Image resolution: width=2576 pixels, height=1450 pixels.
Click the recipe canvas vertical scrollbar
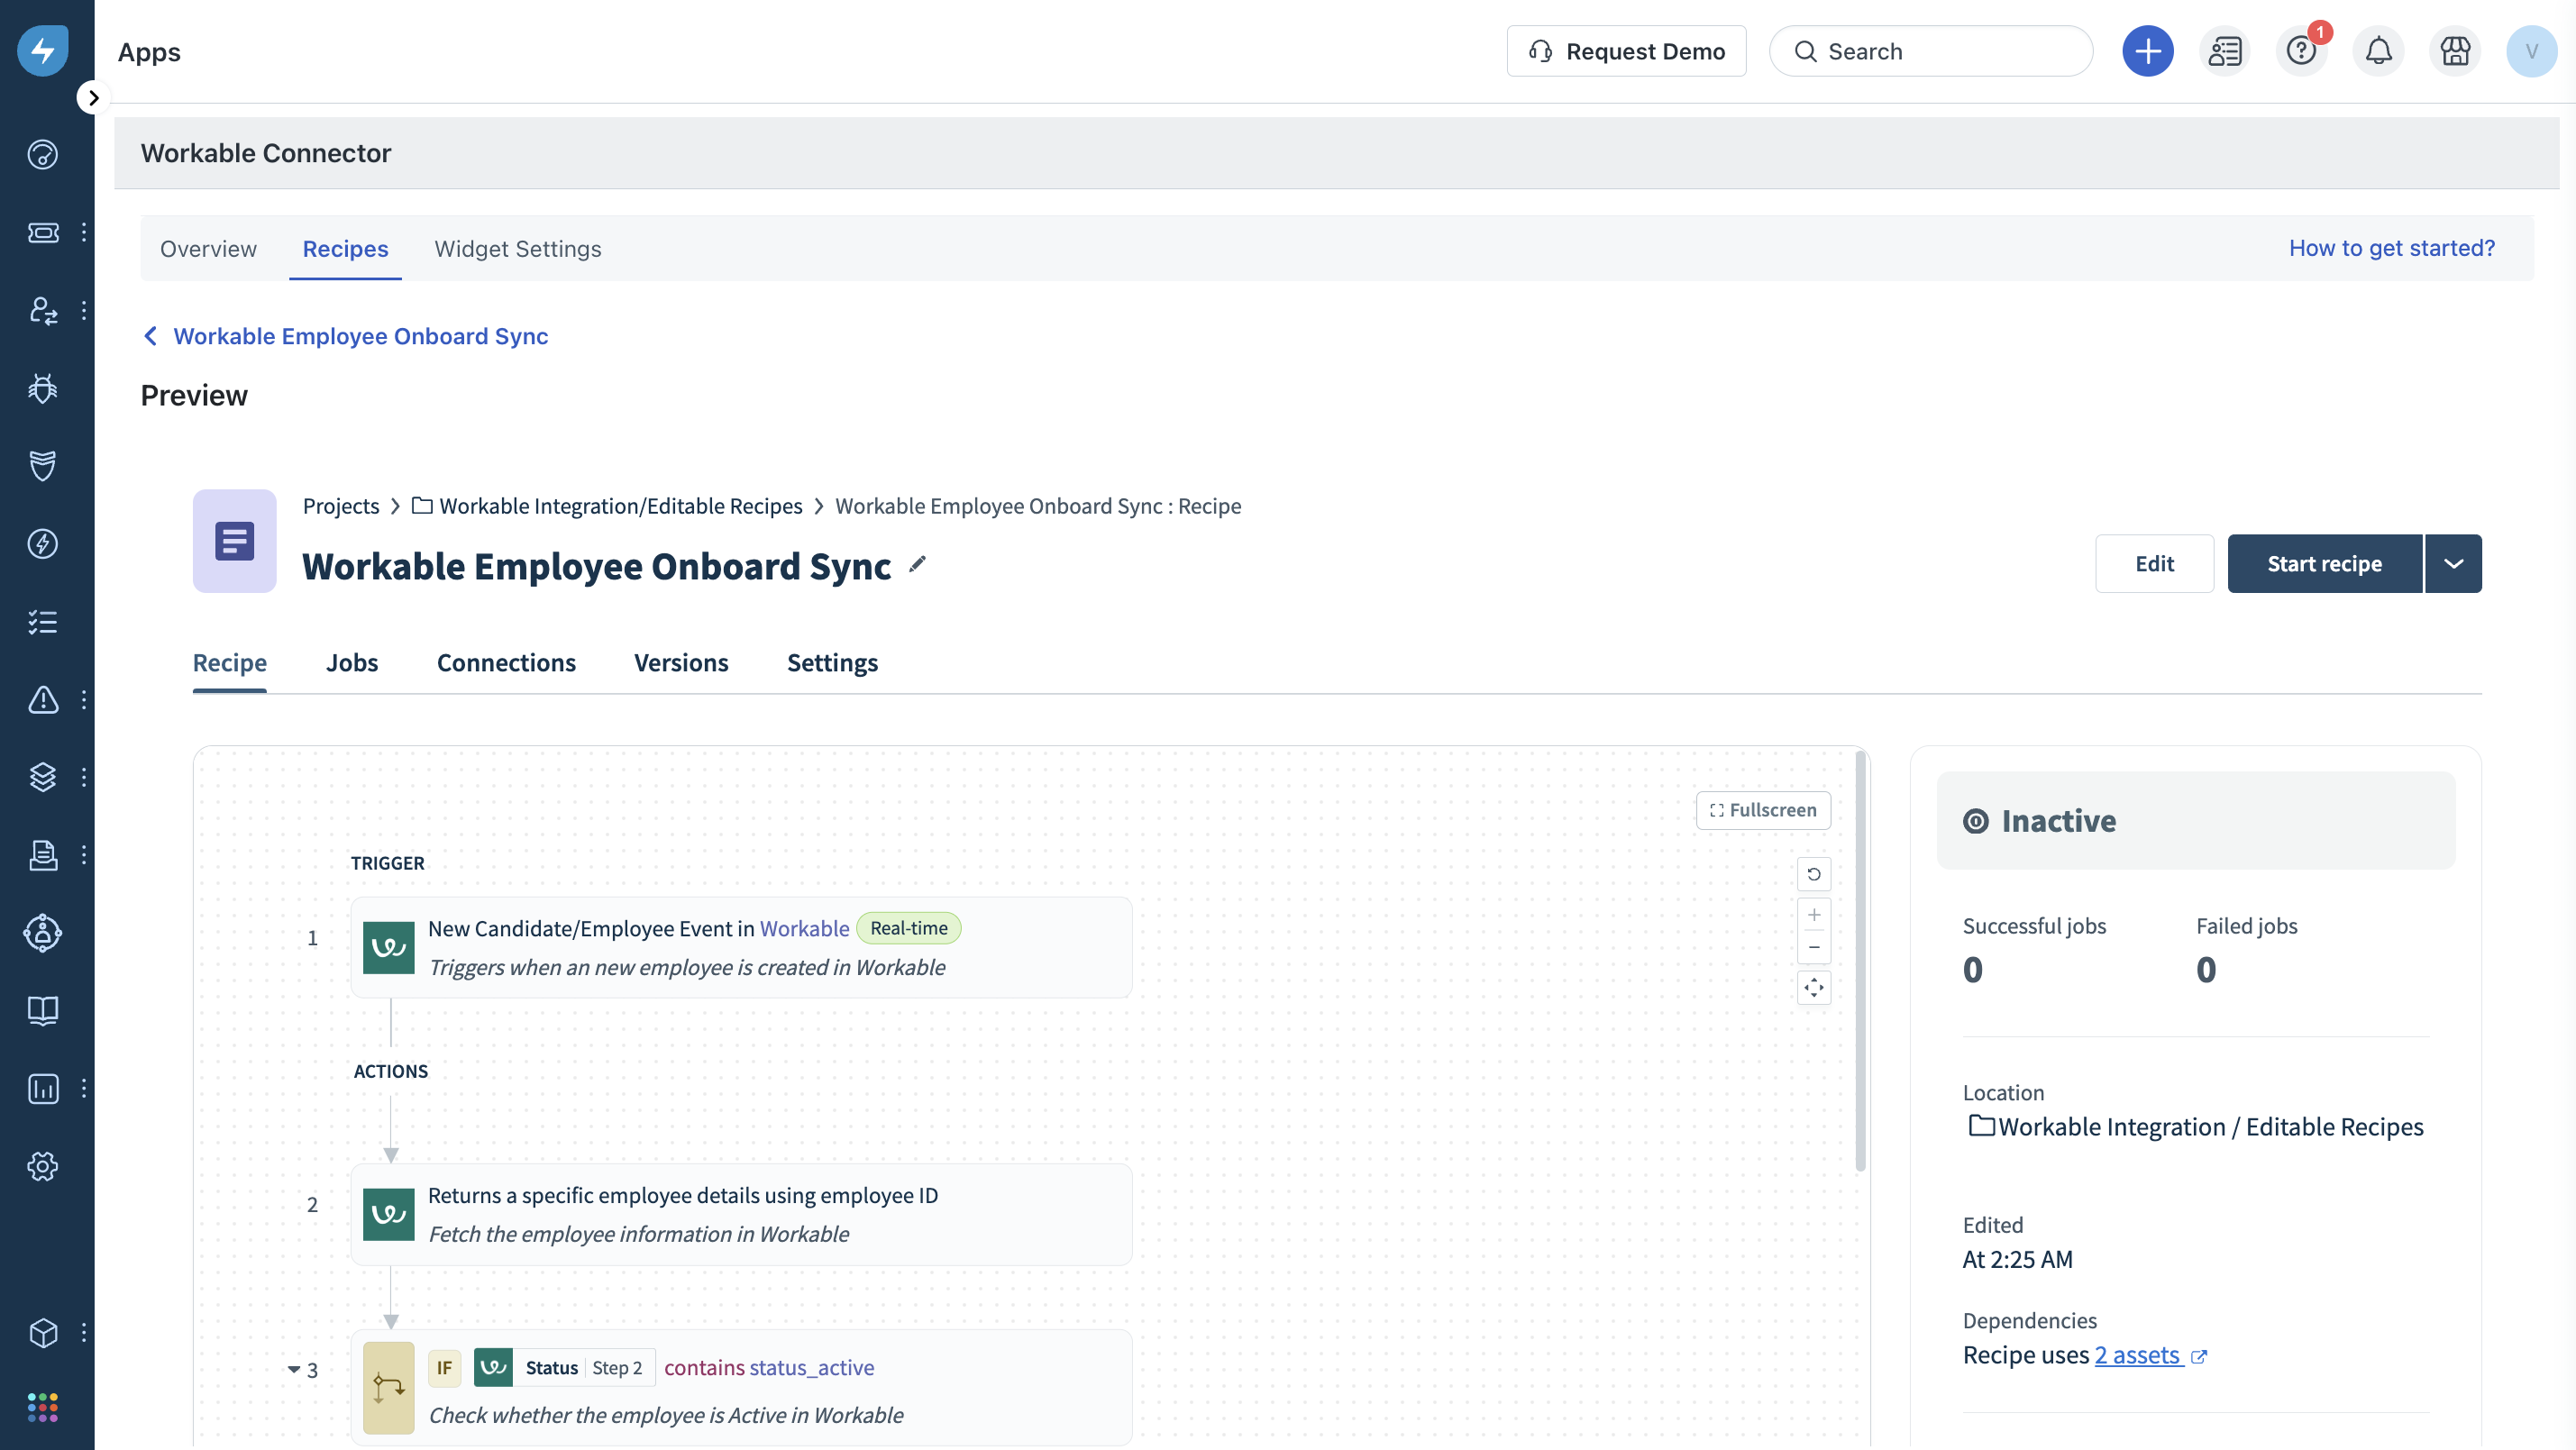pyautogui.click(x=1860, y=960)
